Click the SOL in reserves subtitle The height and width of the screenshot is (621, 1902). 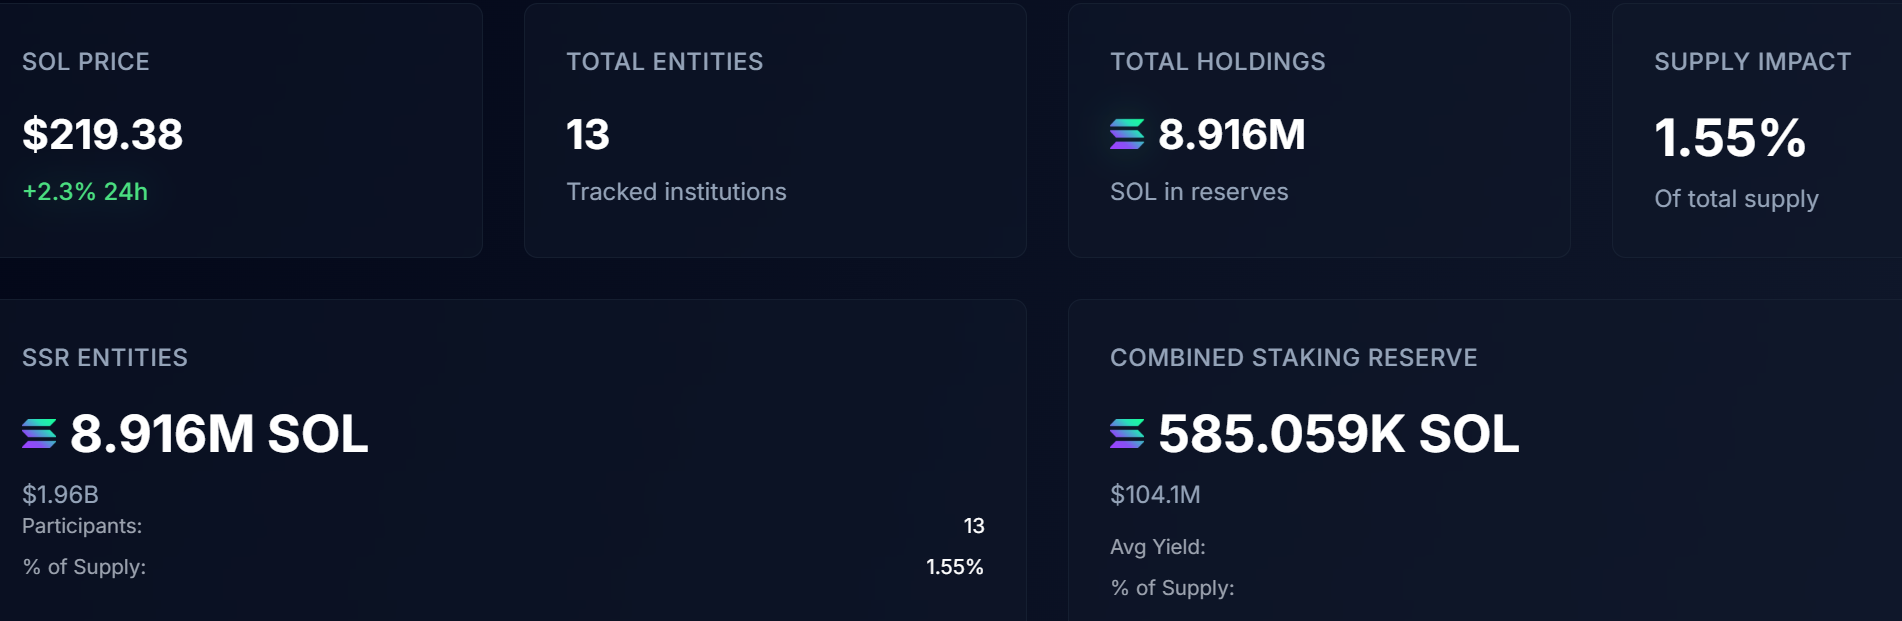[1198, 192]
